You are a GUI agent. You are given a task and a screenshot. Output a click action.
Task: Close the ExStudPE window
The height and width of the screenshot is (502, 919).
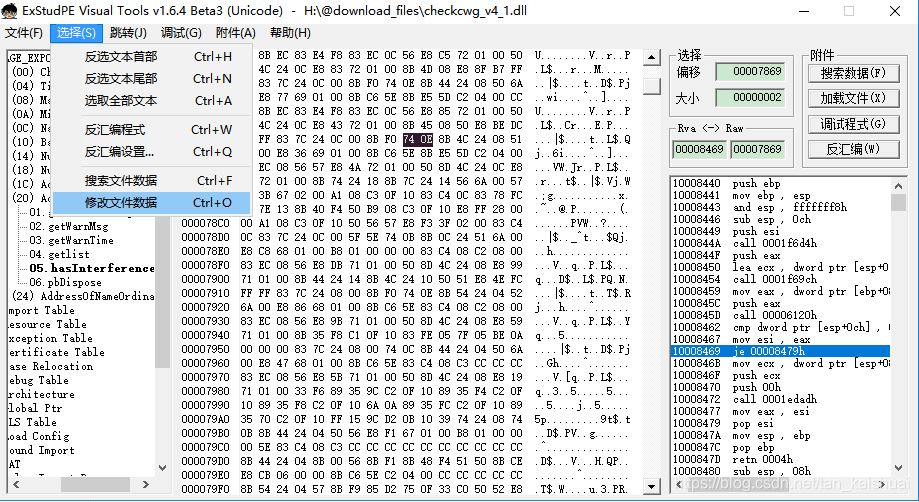895,11
